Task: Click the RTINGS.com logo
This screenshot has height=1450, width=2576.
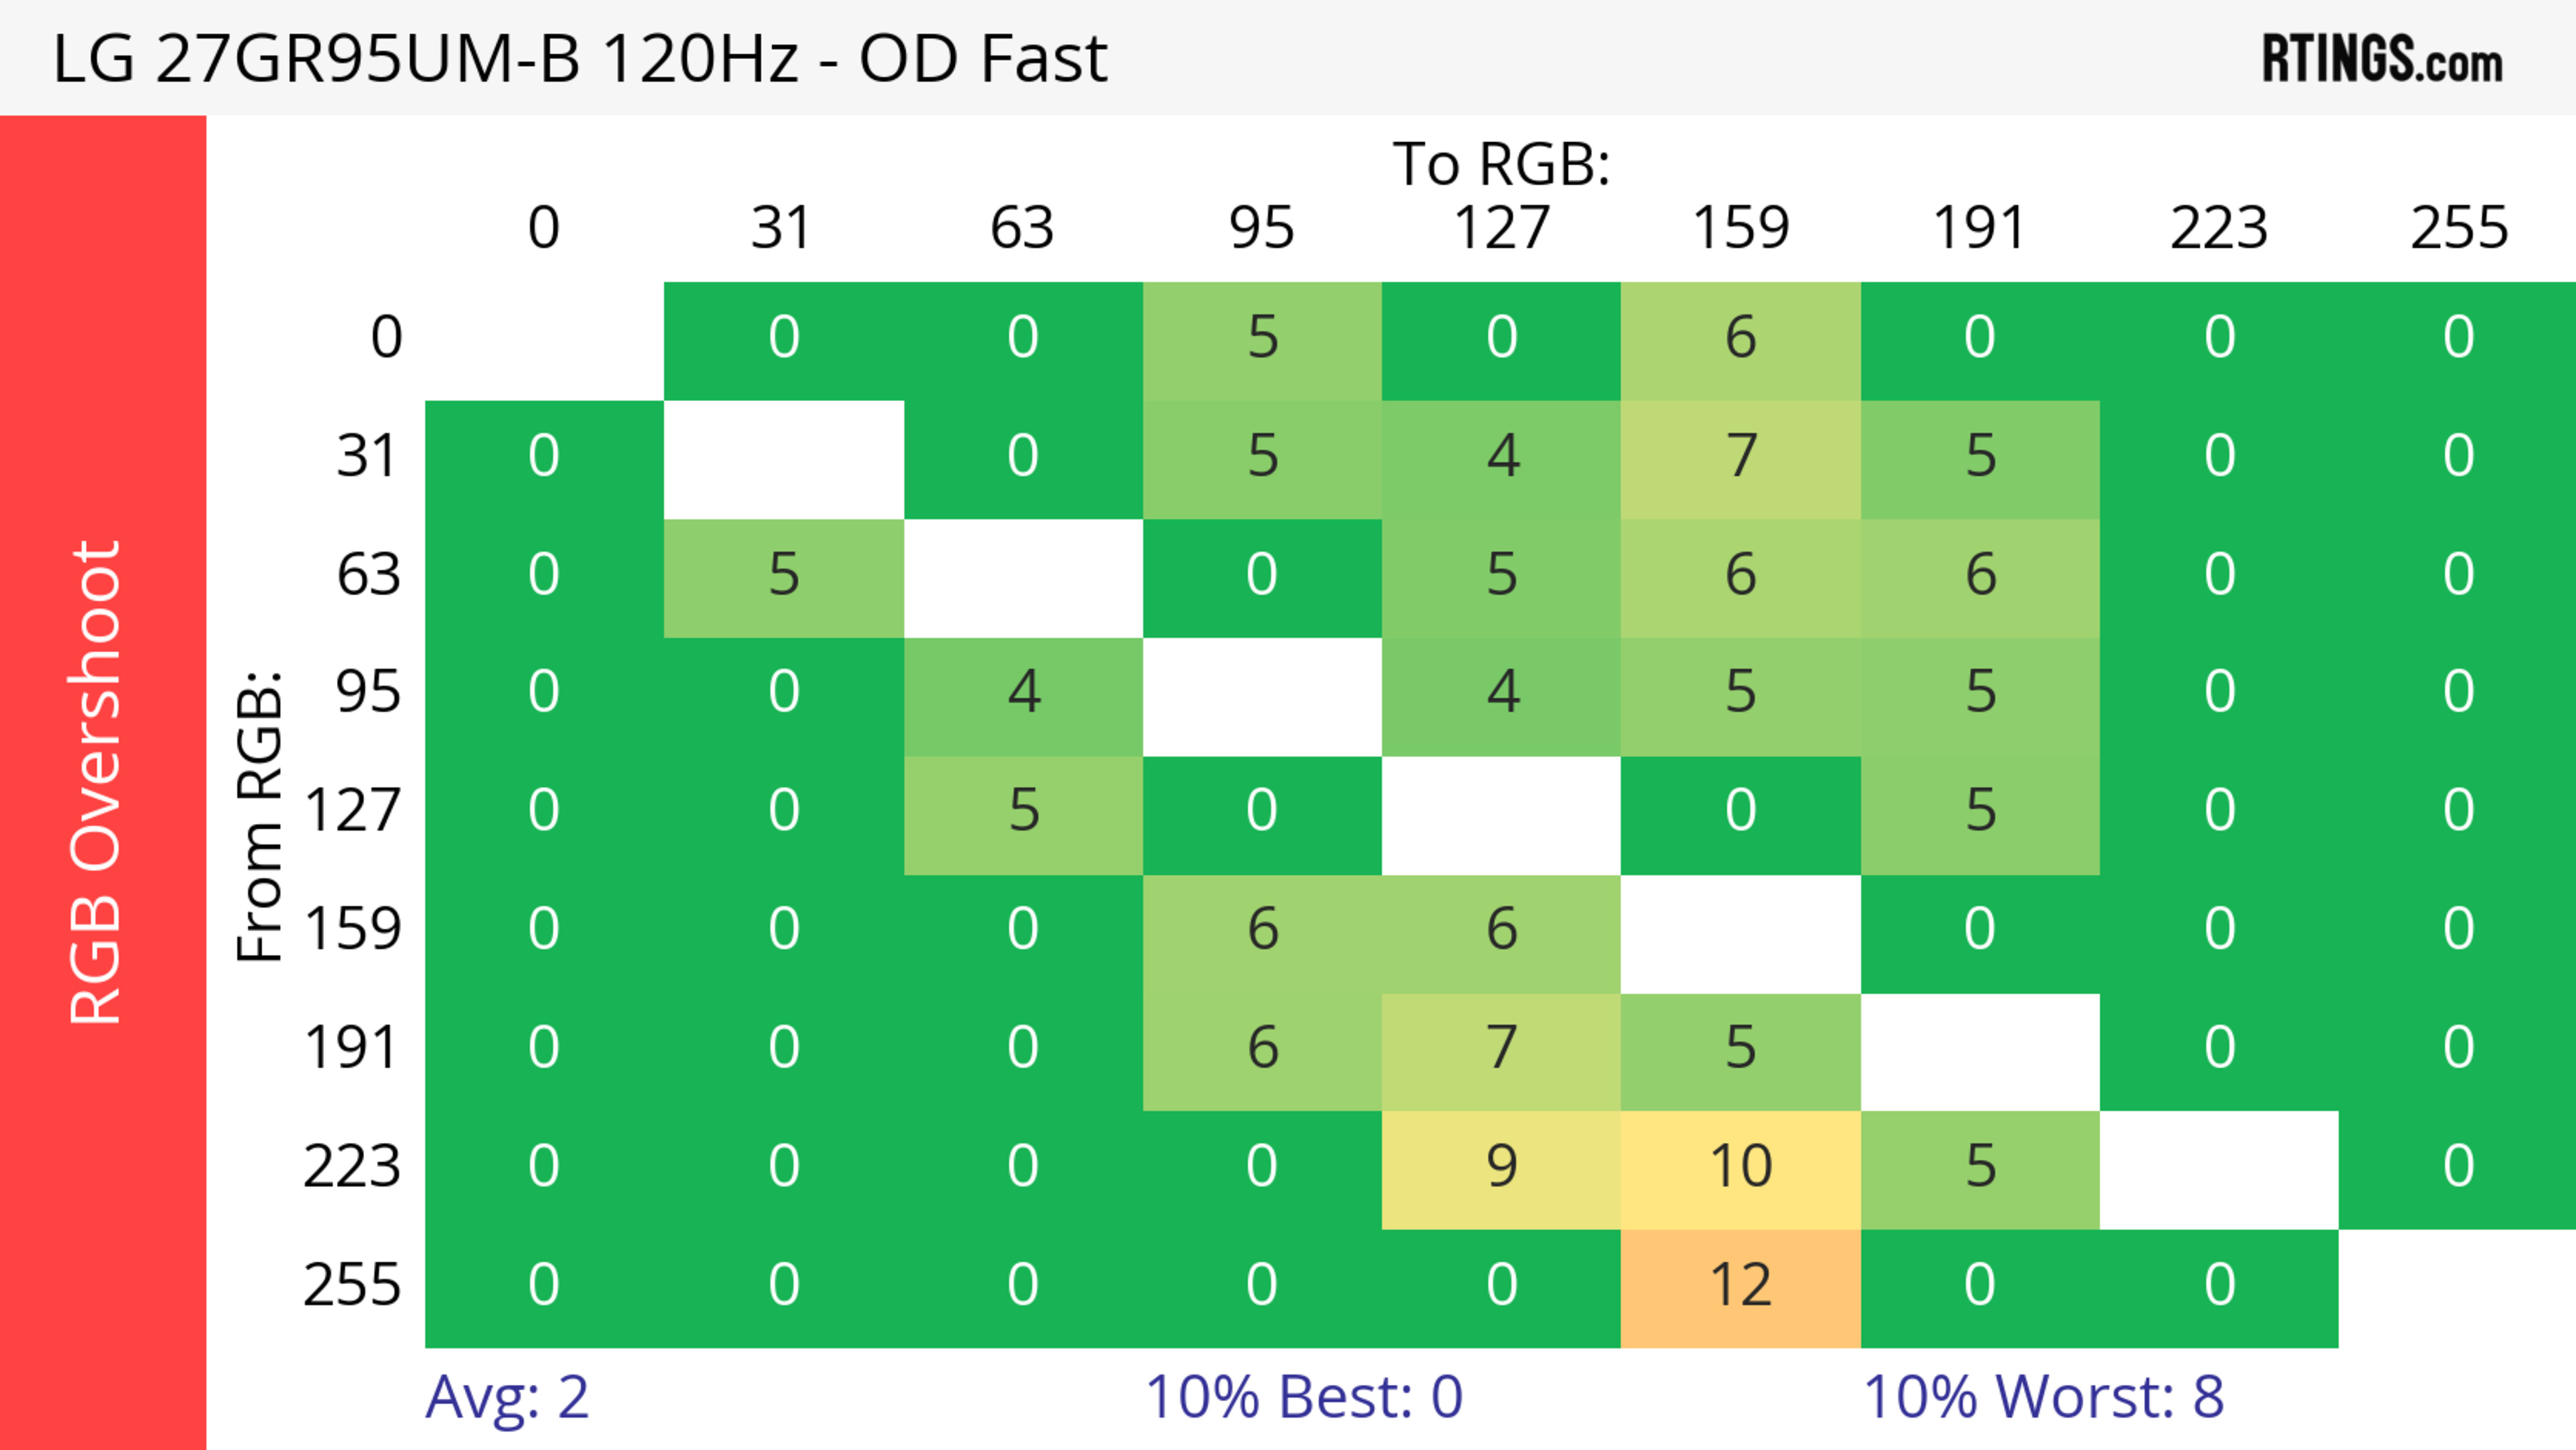Action: click(x=2382, y=59)
